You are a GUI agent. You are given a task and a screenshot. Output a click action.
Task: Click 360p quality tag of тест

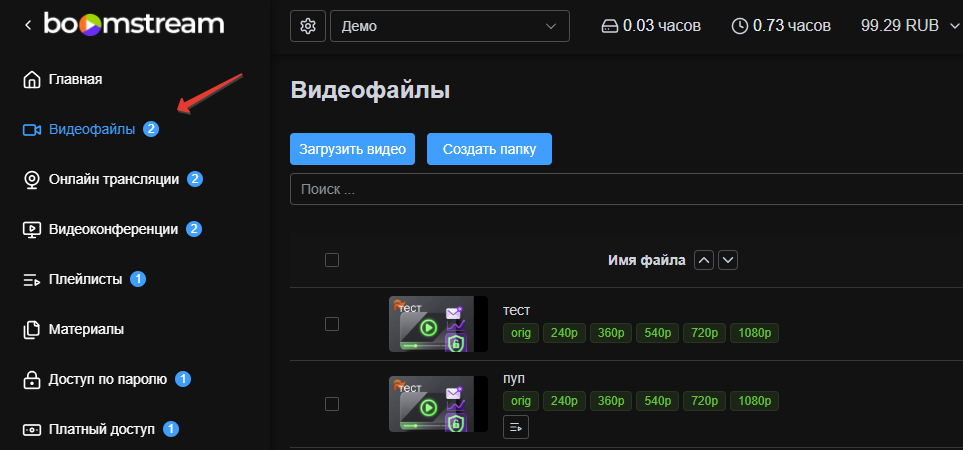(611, 333)
